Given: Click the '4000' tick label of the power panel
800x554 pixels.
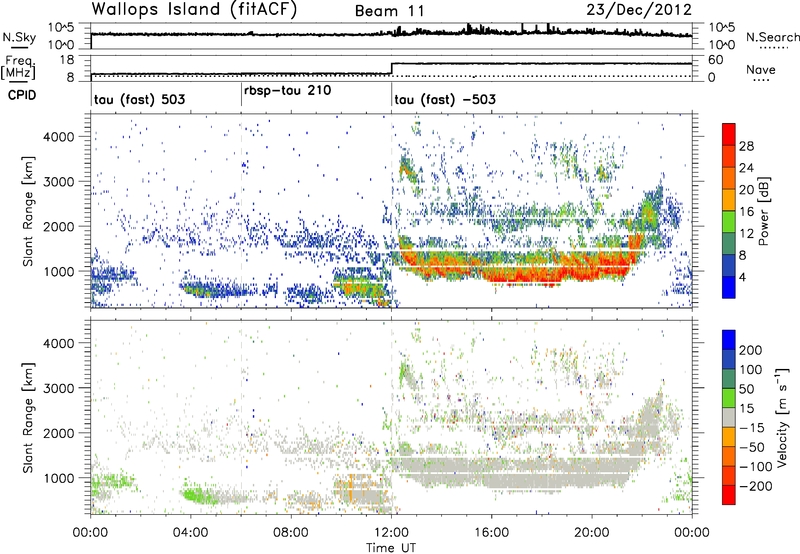Looking at the screenshot, I should (58, 137).
